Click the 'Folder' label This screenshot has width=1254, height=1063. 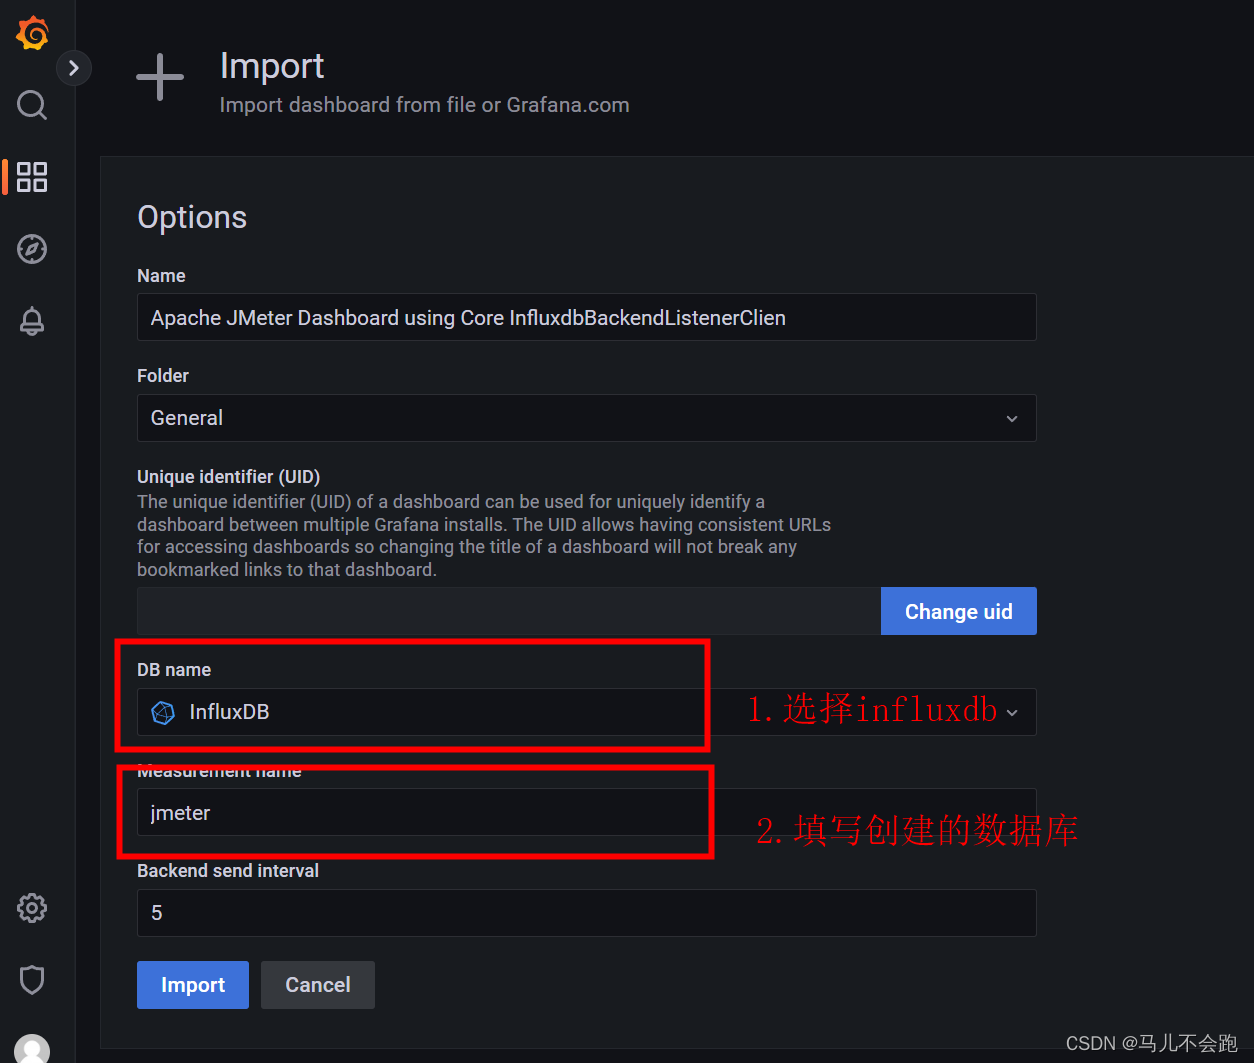[x=163, y=376]
